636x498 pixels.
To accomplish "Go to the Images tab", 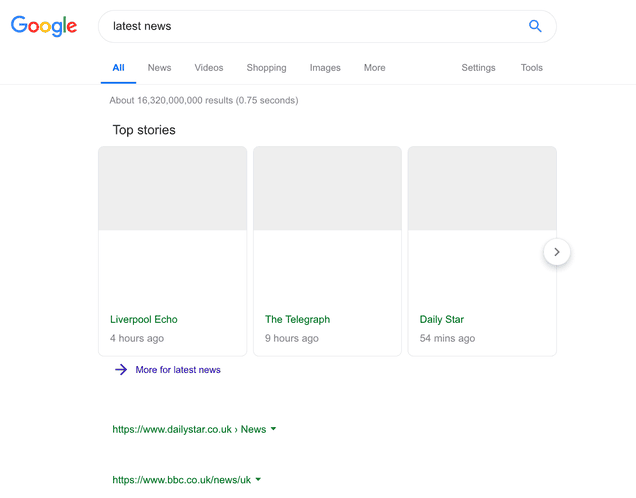I will 325,68.
